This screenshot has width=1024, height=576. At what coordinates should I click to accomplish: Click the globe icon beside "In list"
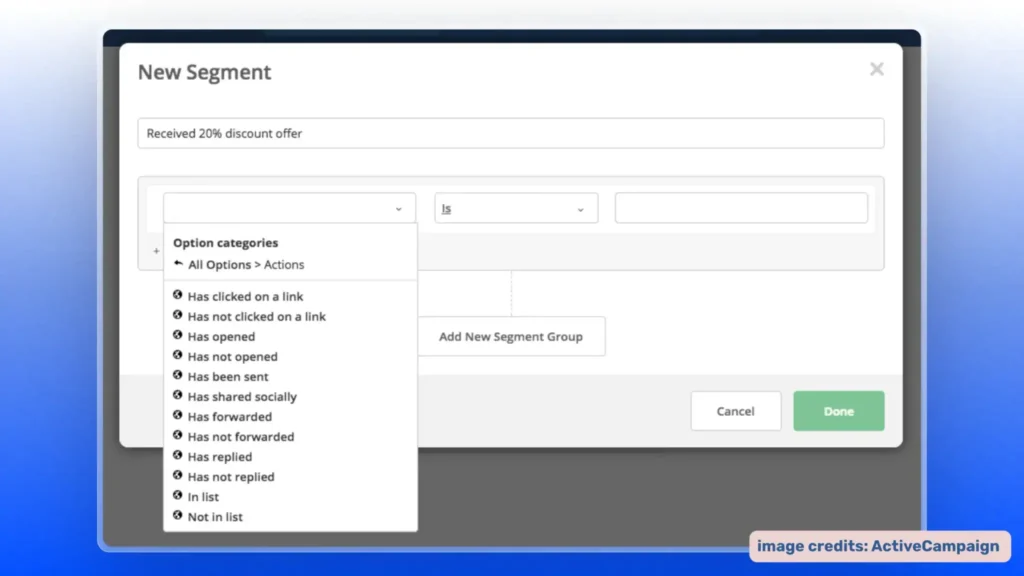coord(177,496)
